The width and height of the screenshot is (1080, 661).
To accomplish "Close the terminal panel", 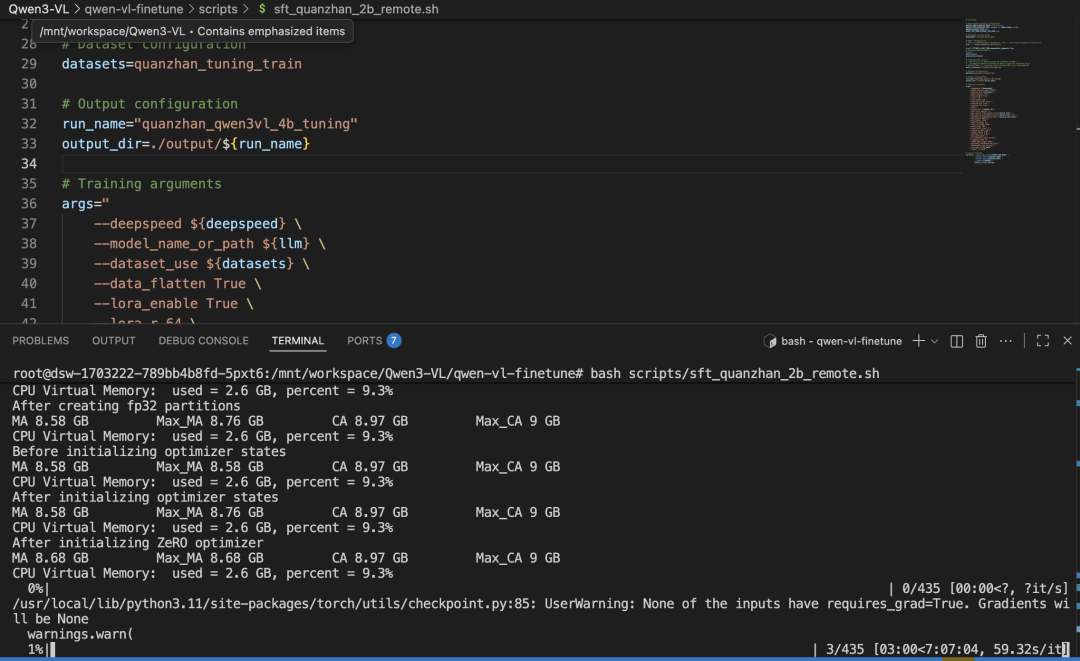I will pos(1067,341).
